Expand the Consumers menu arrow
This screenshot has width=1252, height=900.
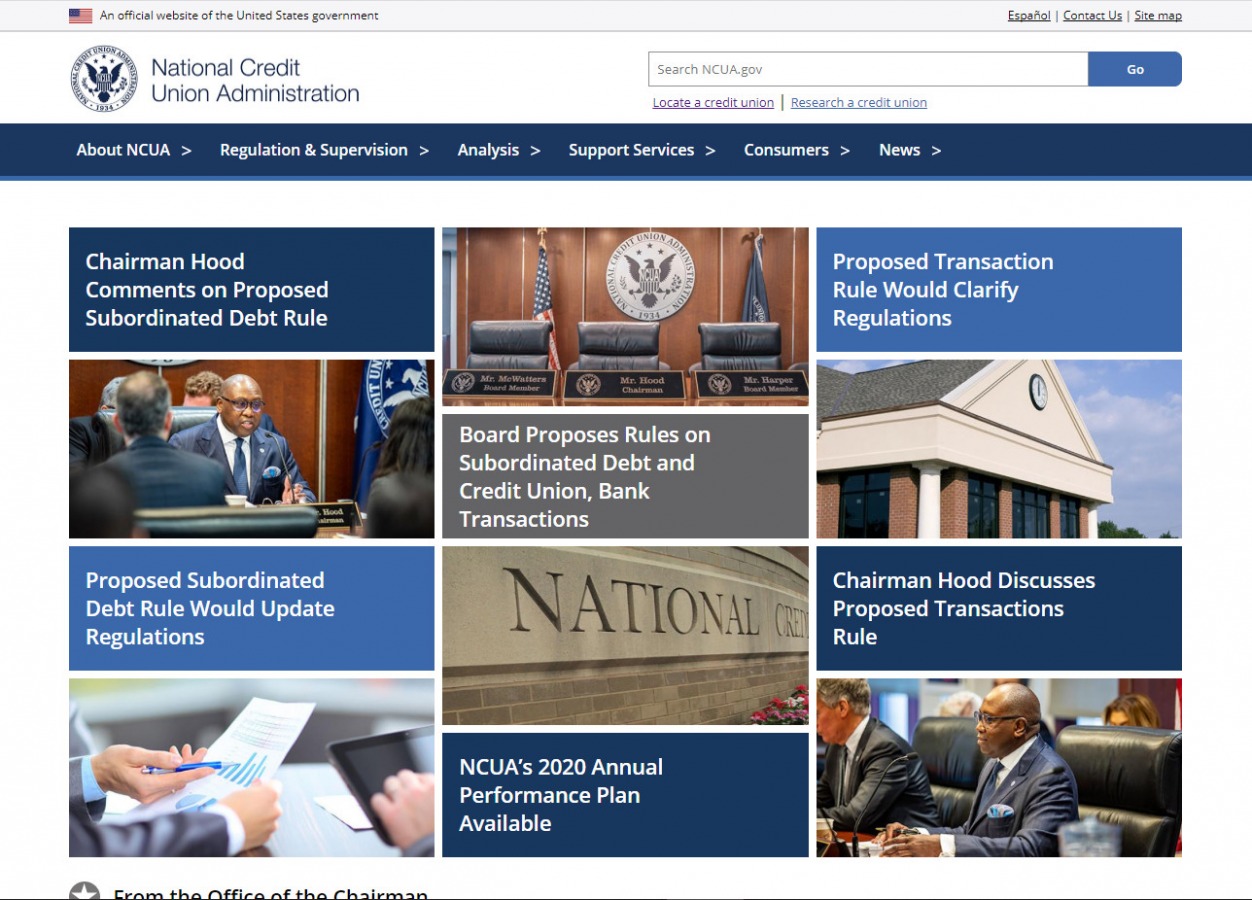[845, 151]
